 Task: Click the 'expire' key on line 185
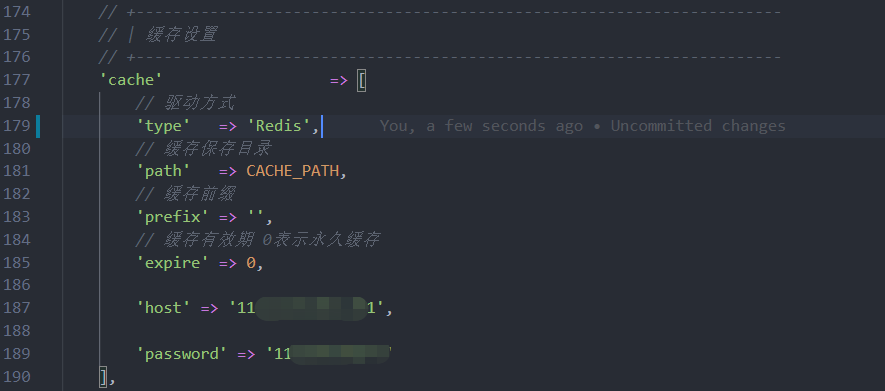[x=169, y=263]
